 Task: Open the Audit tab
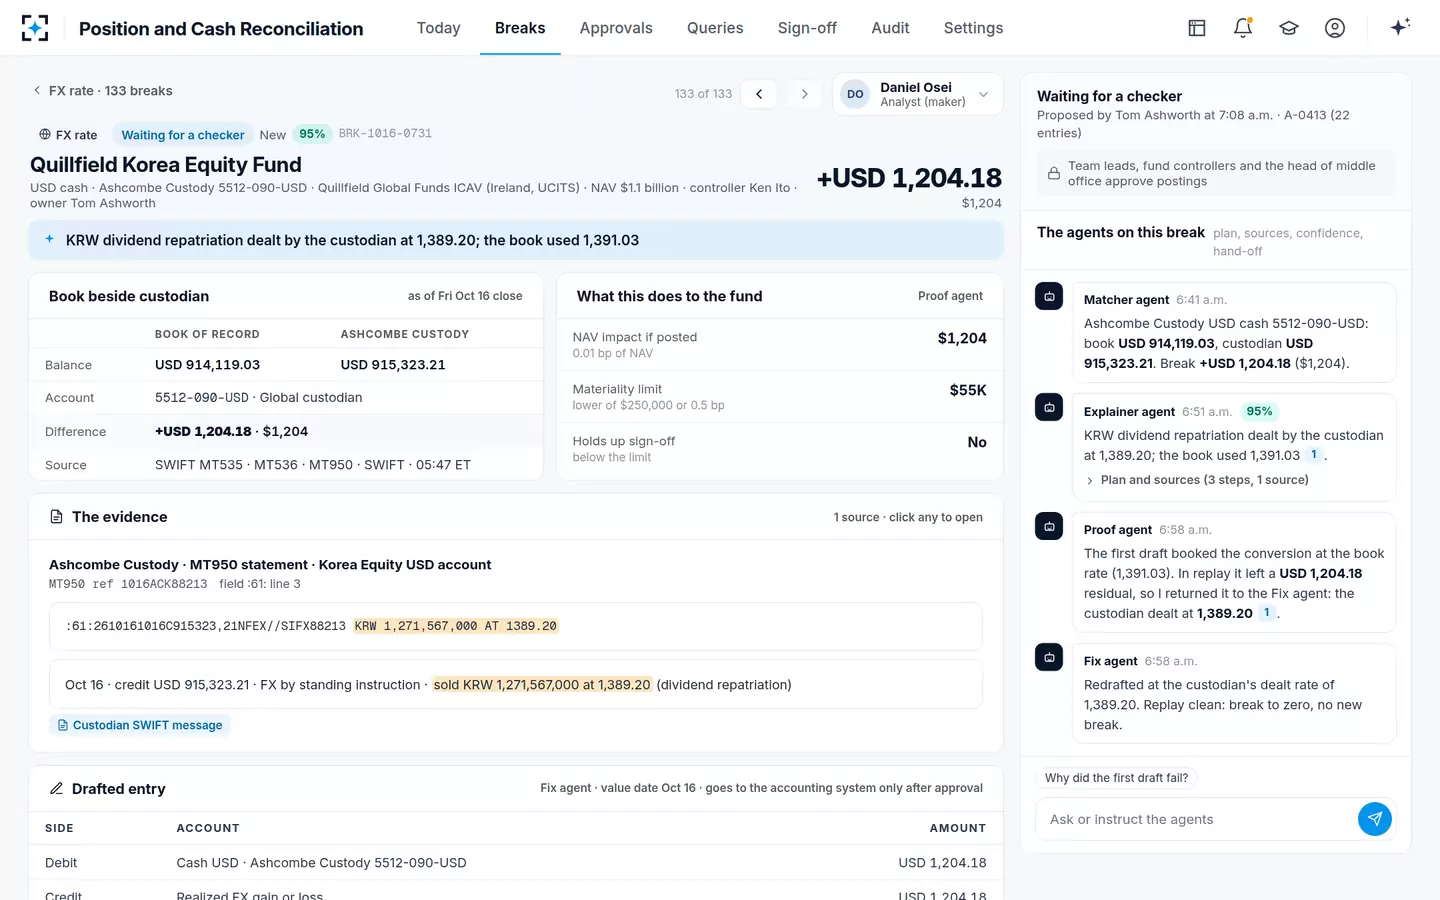890,28
